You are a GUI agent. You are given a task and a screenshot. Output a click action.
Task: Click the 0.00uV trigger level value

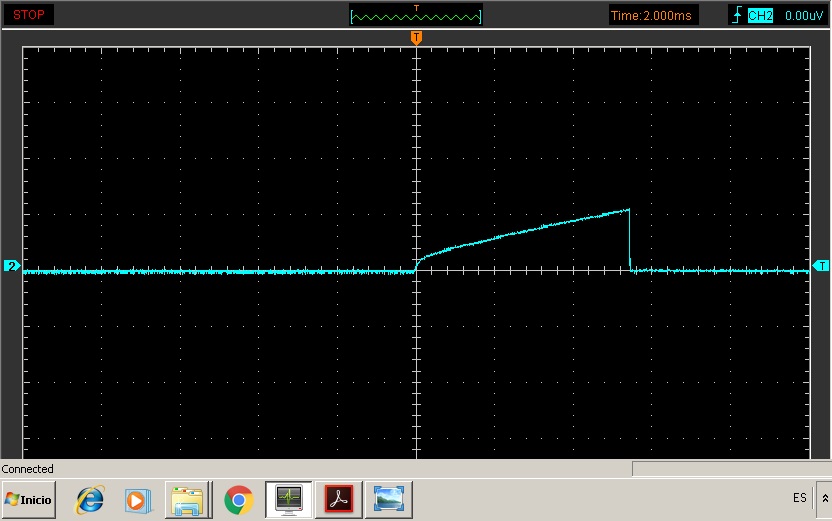coord(803,15)
